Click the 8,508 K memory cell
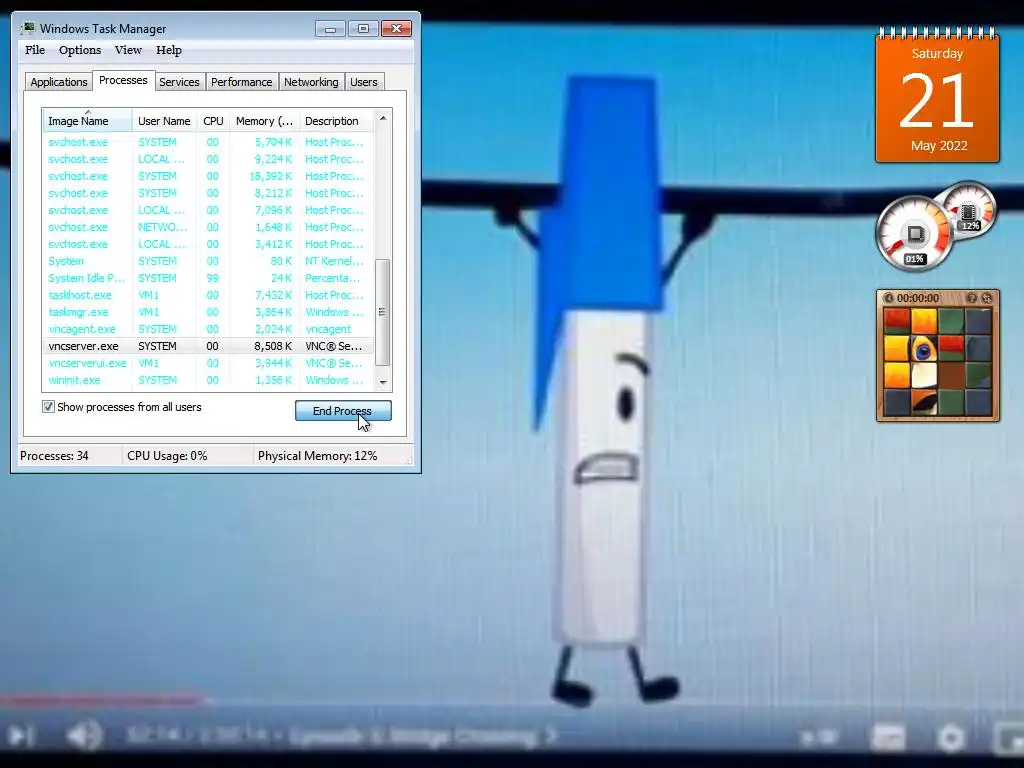The image size is (1024, 768). [274, 346]
